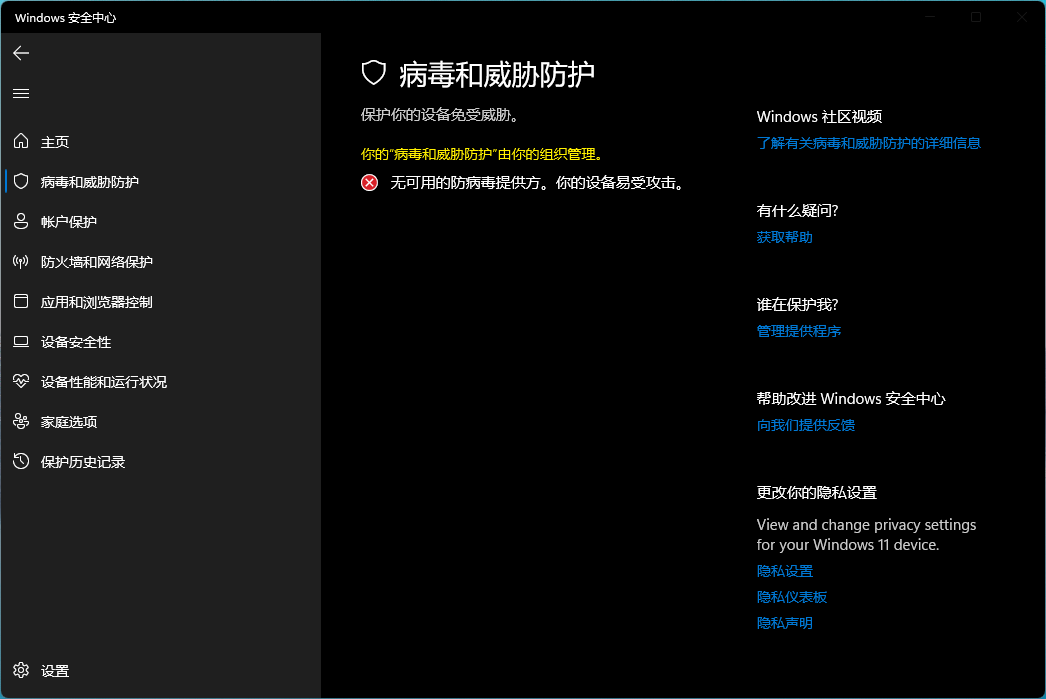Click the home icon beside 主页

tap(21, 141)
